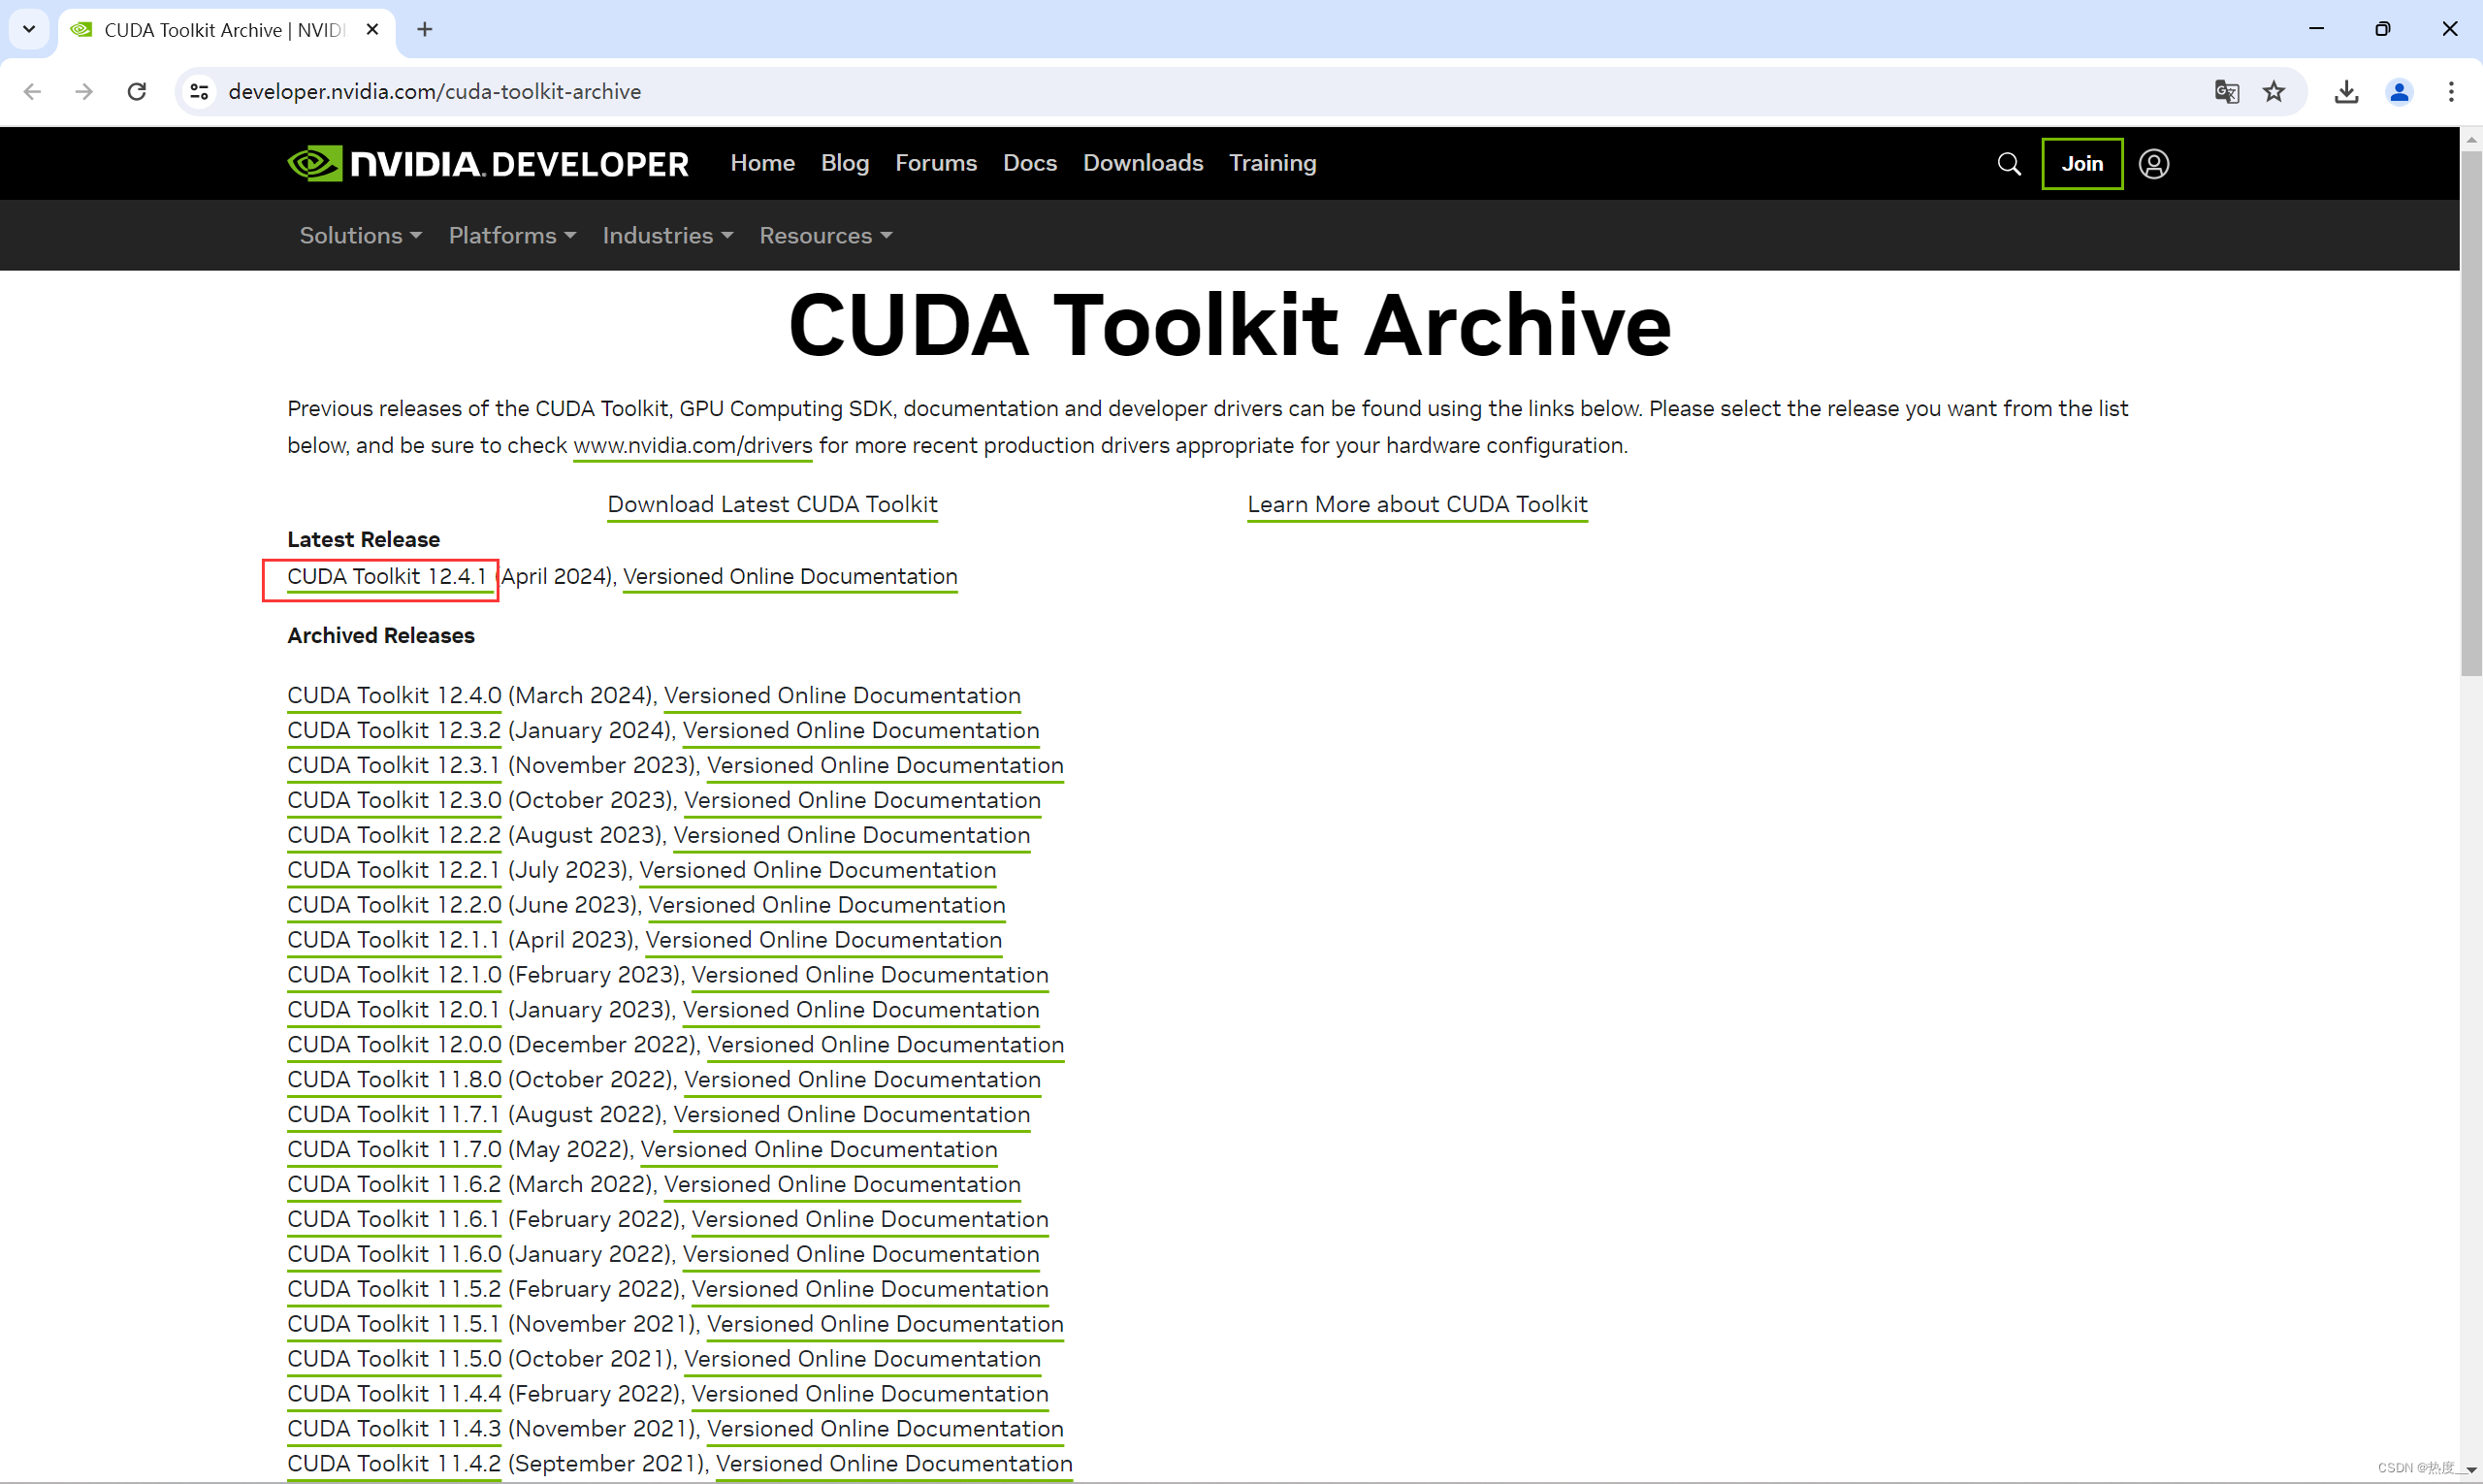The height and width of the screenshot is (1484, 2483).
Task: Open the site search magnifier icon
Action: click(2008, 164)
